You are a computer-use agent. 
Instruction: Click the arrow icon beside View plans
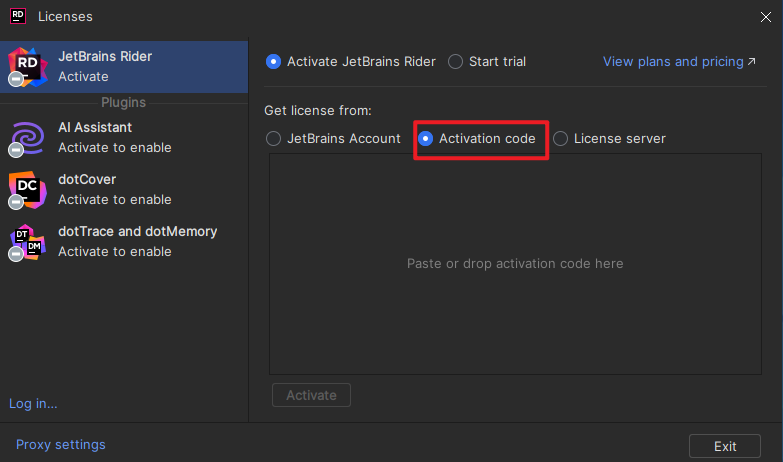[752, 61]
